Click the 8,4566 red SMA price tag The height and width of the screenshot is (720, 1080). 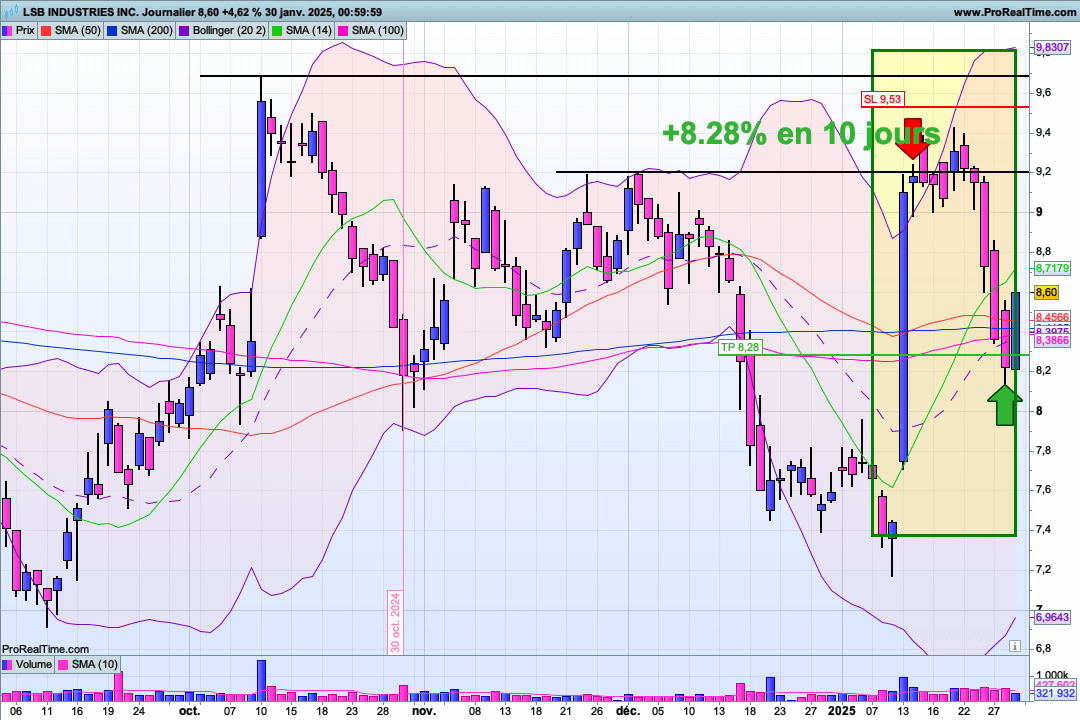coord(1052,318)
